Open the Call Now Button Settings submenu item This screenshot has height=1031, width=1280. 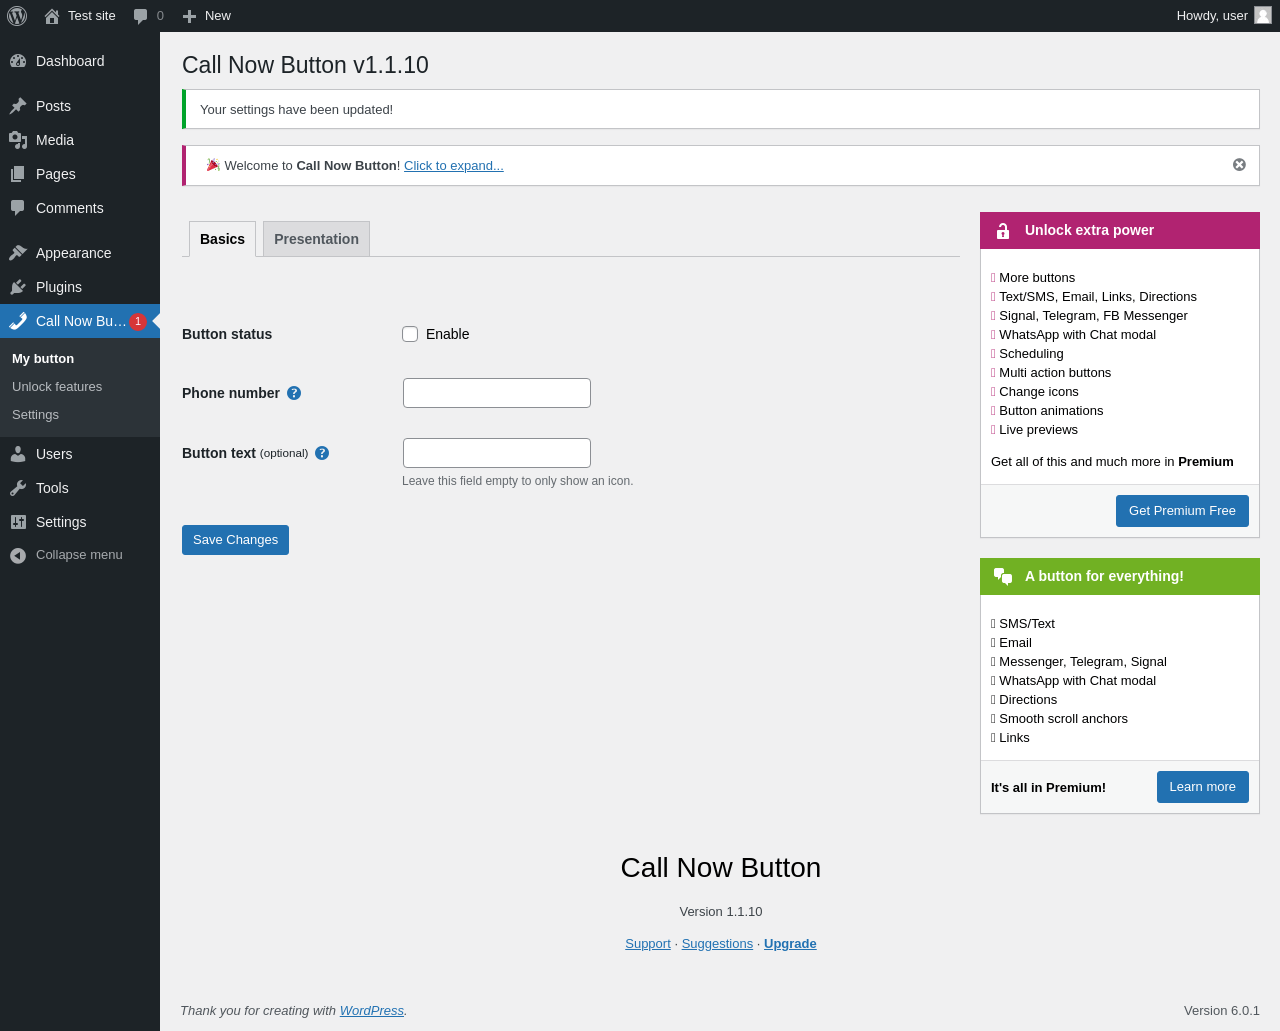point(35,415)
